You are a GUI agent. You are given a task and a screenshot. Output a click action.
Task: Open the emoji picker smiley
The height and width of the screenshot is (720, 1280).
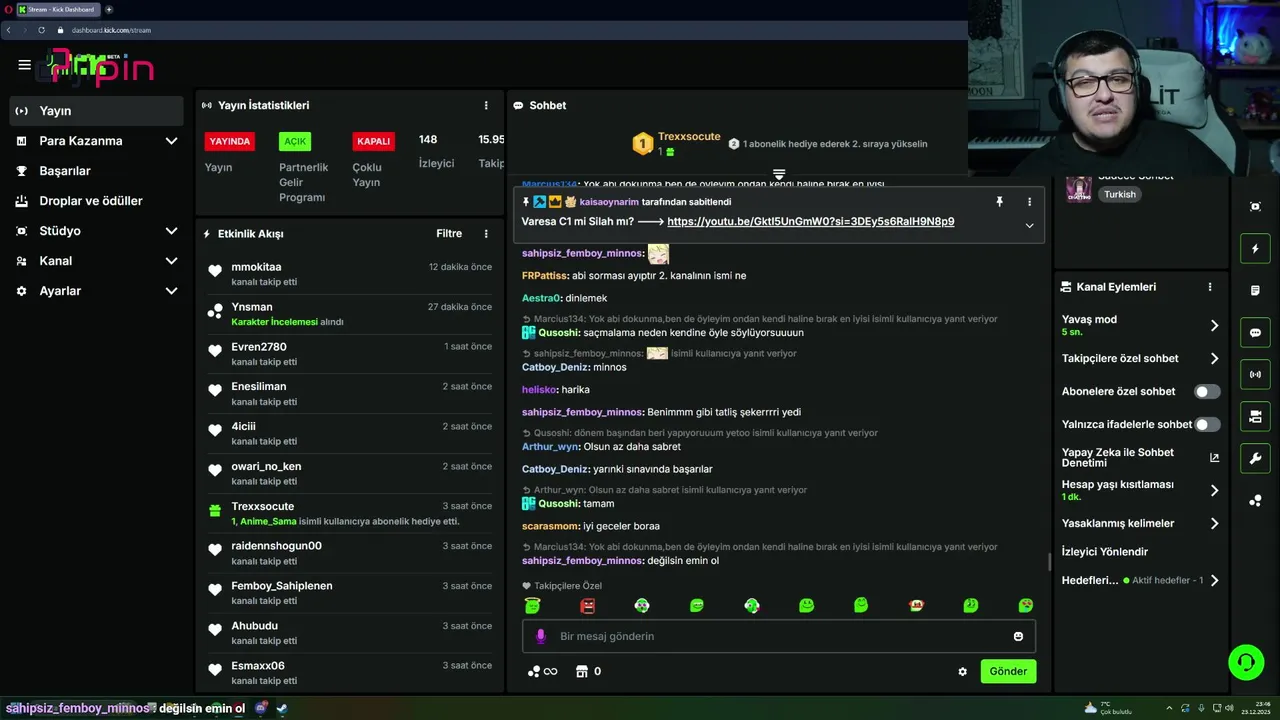click(x=1018, y=636)
